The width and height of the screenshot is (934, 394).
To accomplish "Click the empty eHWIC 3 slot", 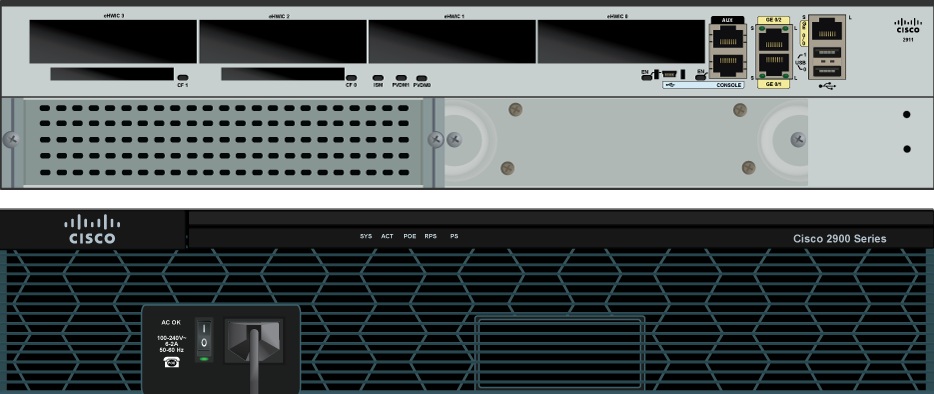I will (113, 41).
